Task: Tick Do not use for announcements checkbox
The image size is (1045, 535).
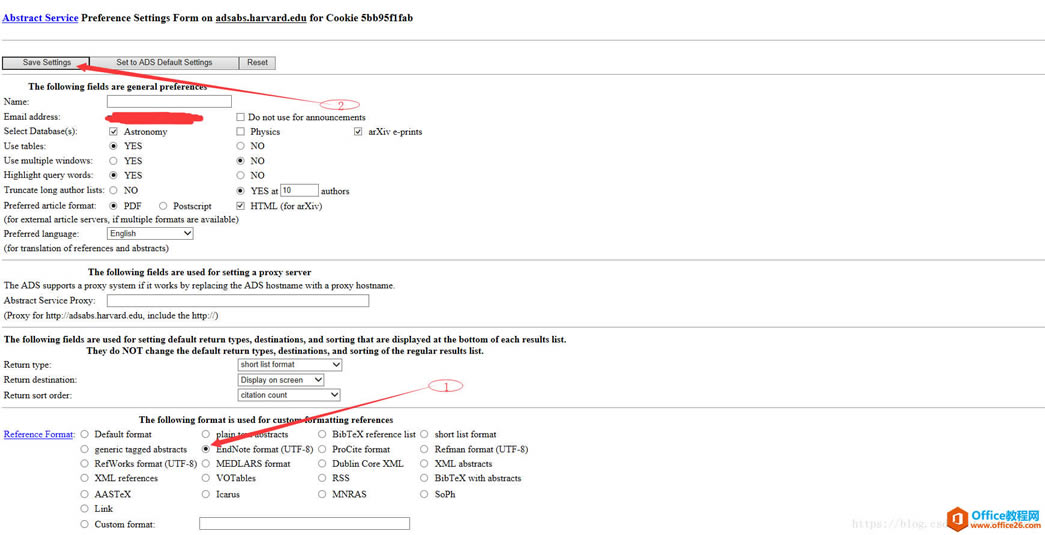Action: click(241, 117)
